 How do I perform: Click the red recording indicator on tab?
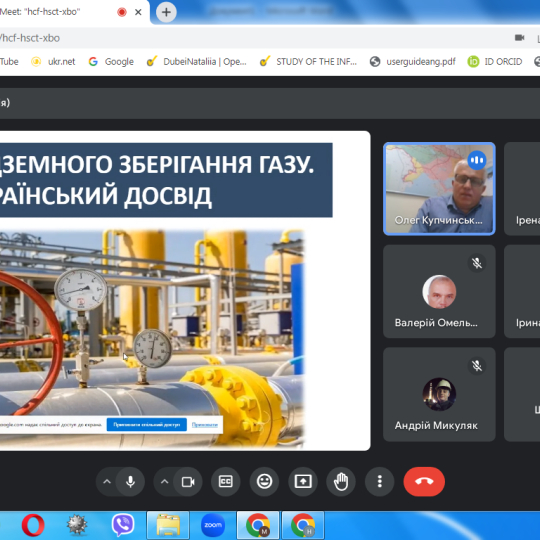pyautogui.click(x=122, y=12)
